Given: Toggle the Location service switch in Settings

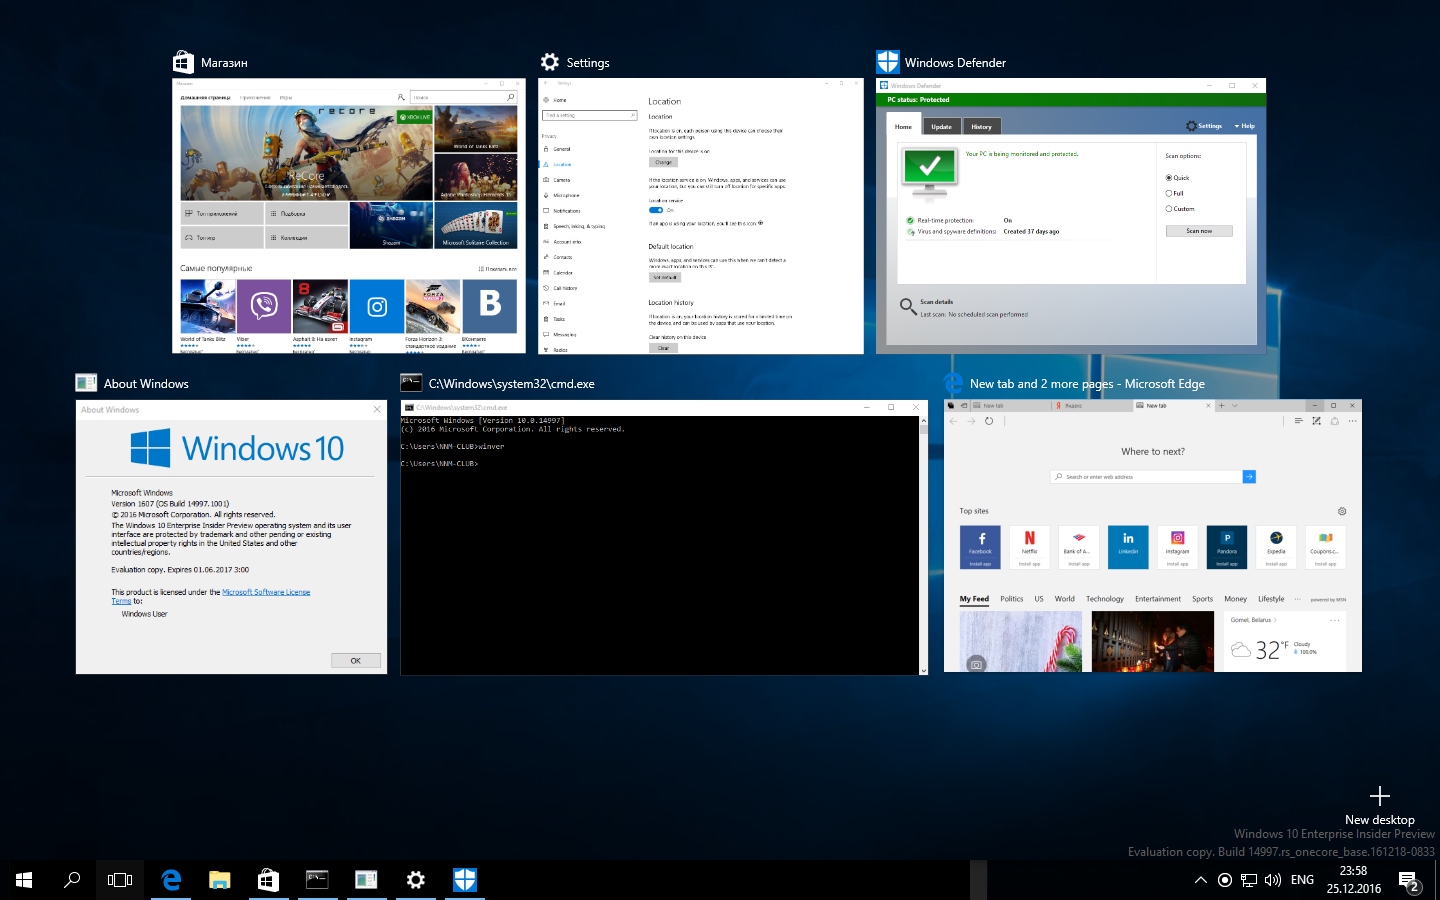Looking at the screenshot, I should [x=656, y=210].
